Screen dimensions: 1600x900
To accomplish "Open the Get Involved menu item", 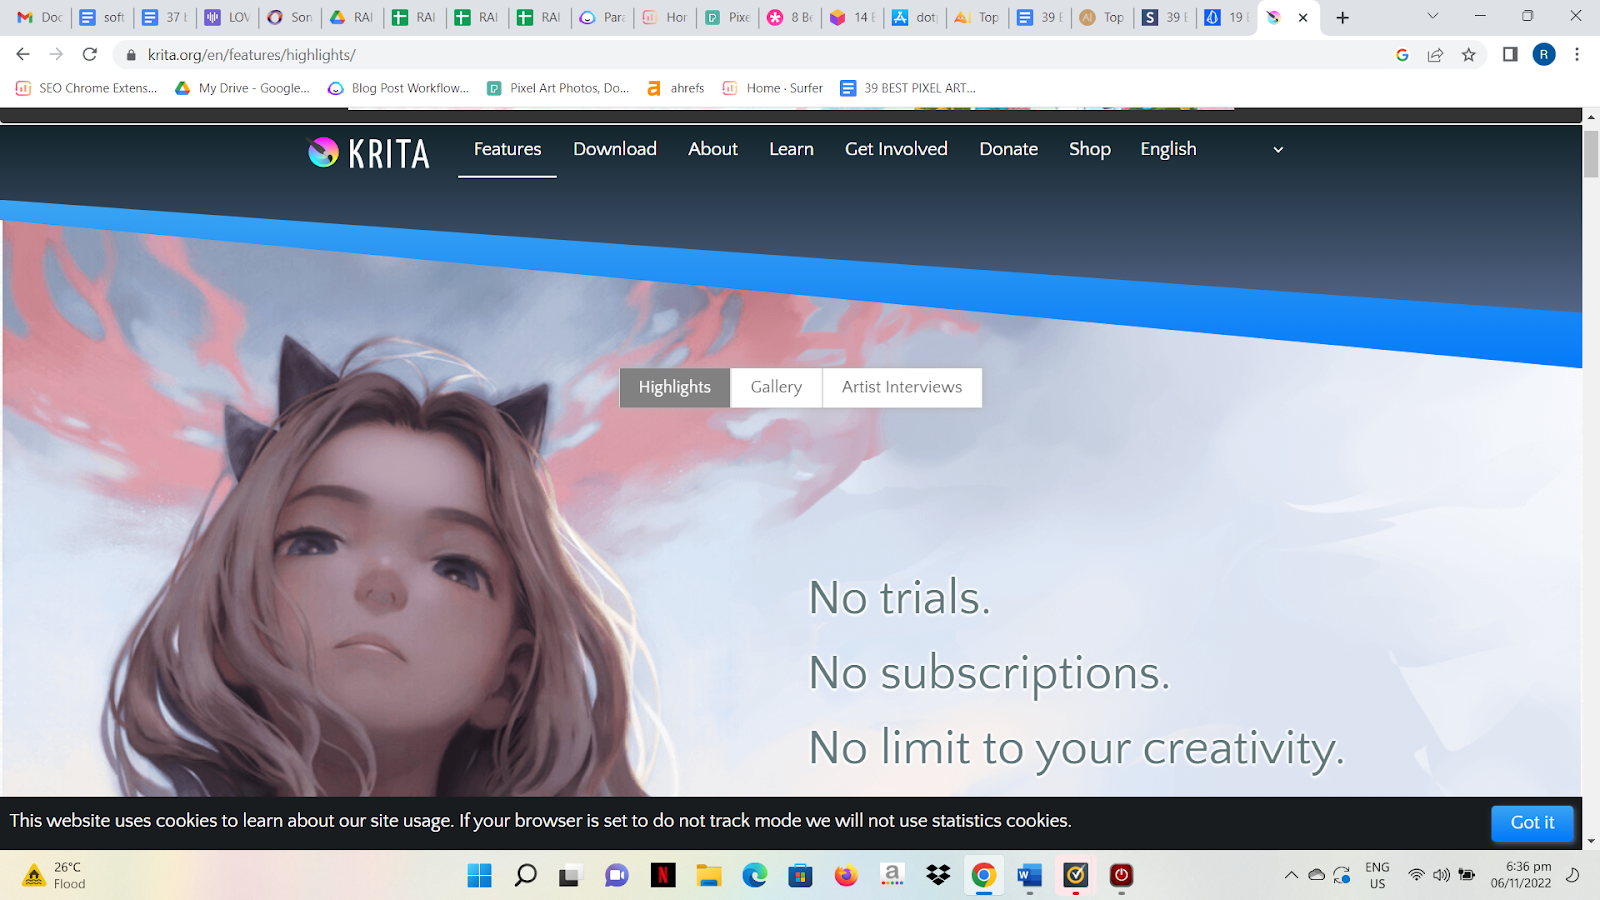I will click(896, 149).
